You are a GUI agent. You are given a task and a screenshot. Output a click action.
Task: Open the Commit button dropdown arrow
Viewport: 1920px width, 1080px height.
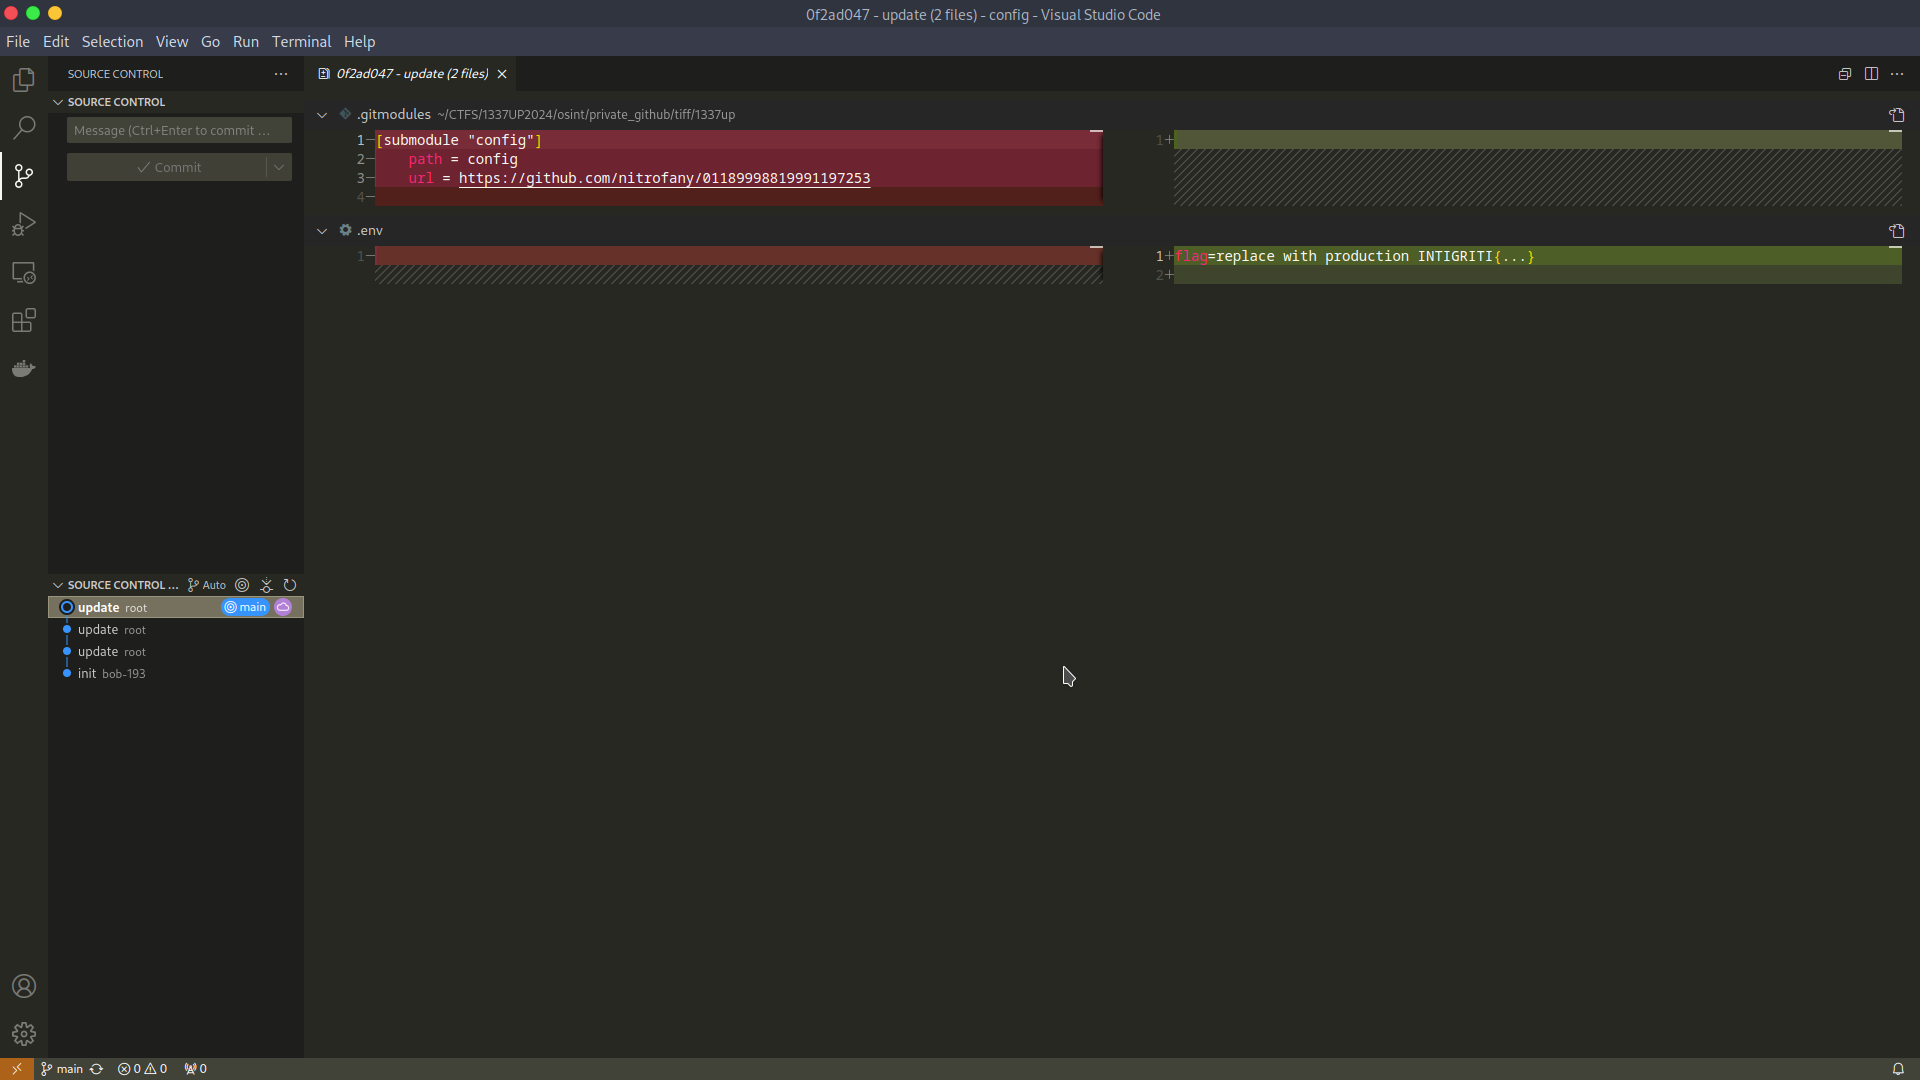click(x=280, y=167)
